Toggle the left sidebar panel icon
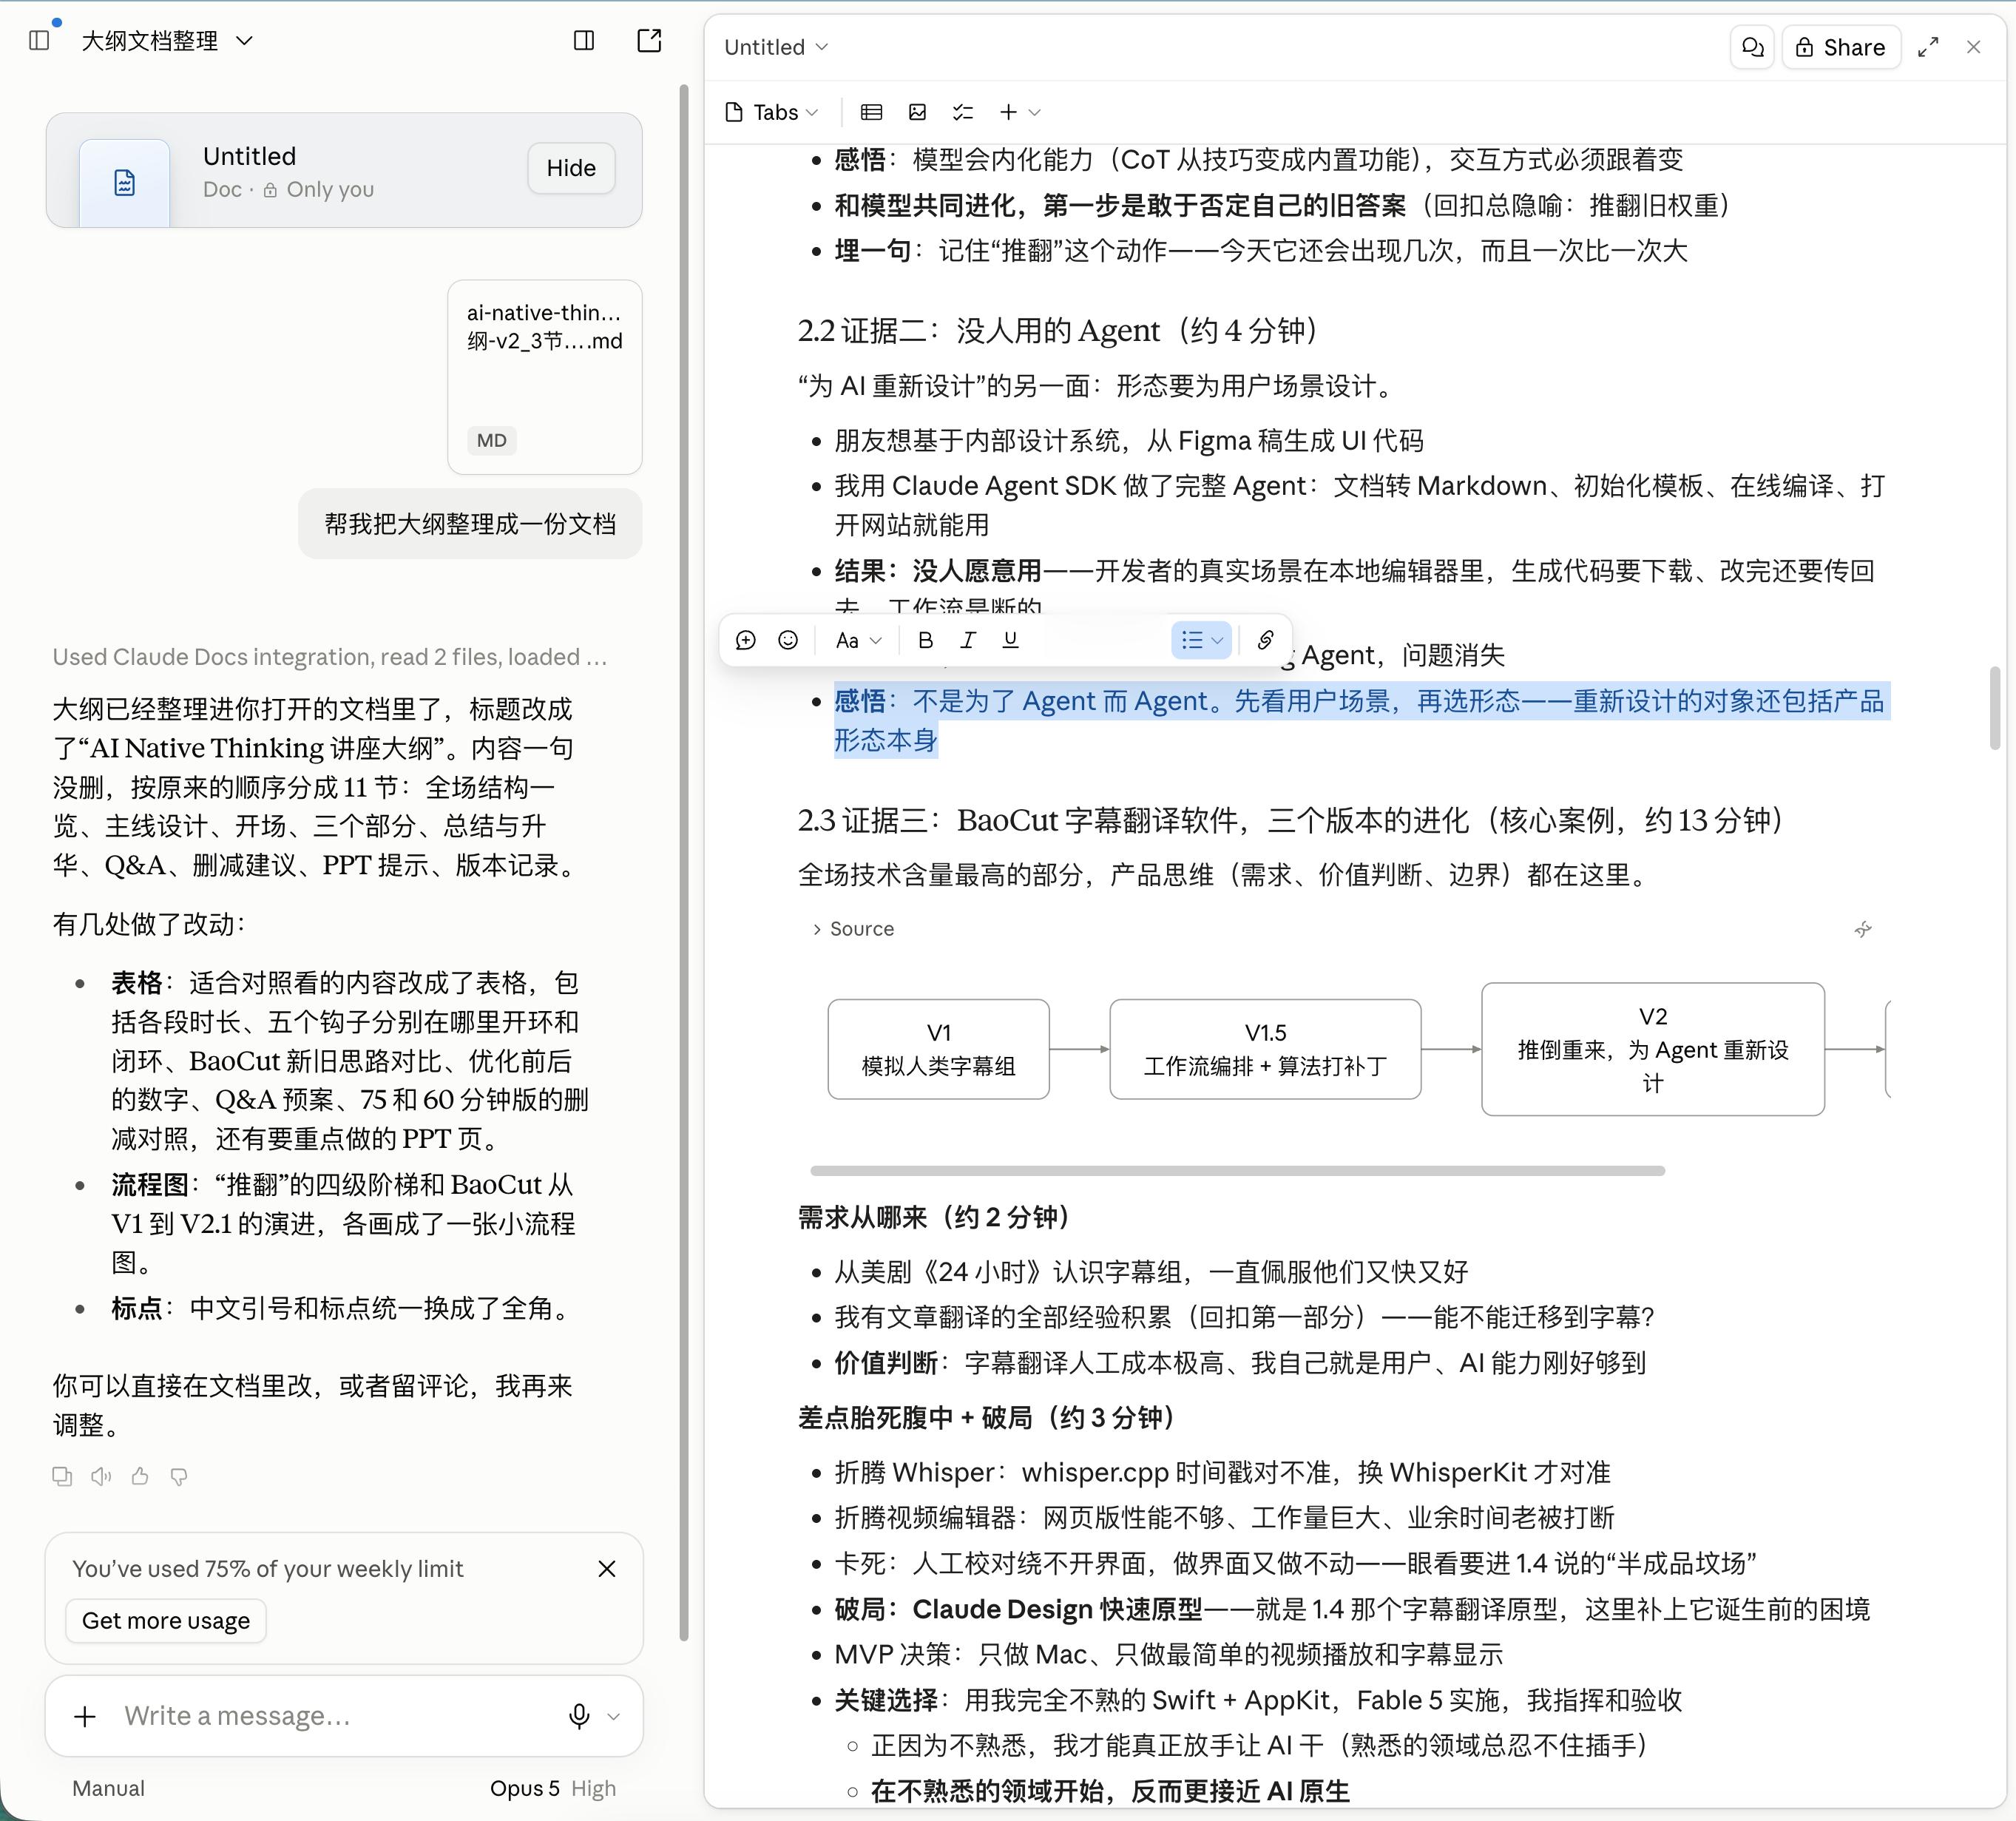The height and width of the screenshot is (1821, 2016). point(39,41)
